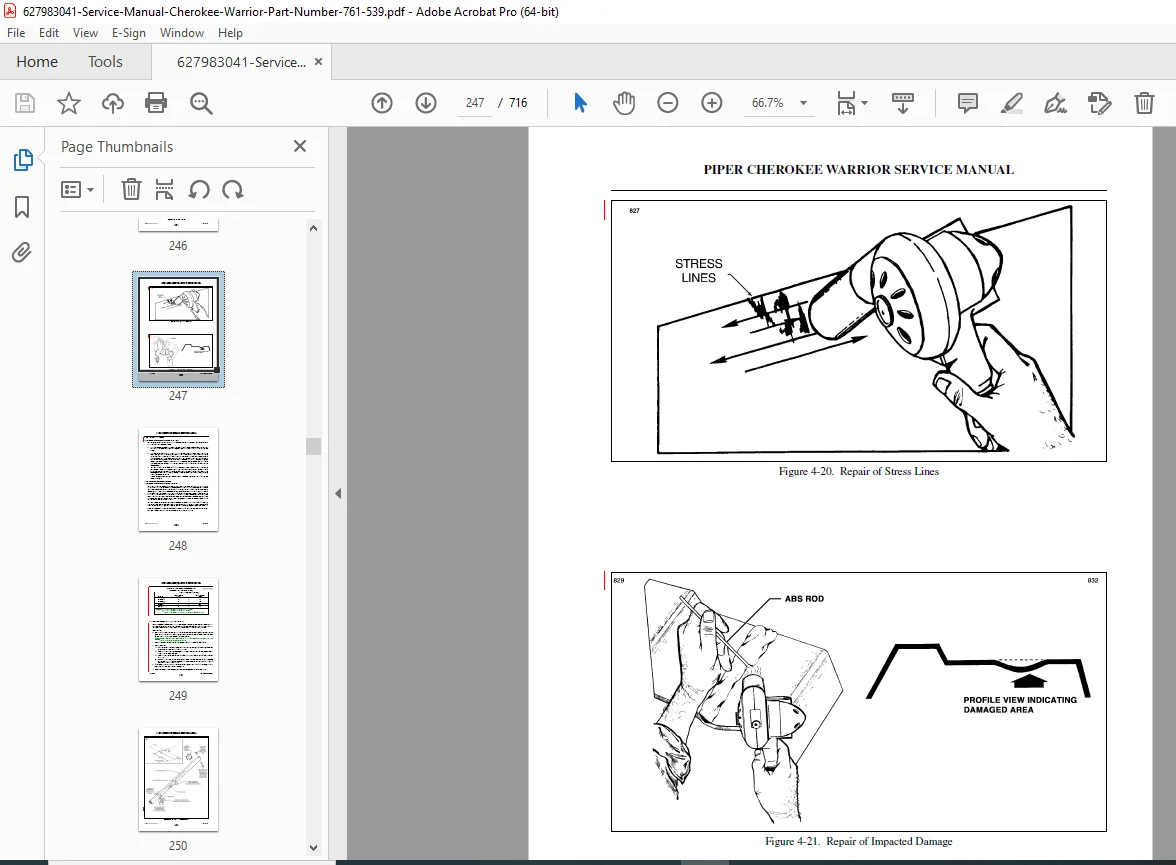Open the Edit menu
Image resolution: width=1176 pixels, height=865 pixels.
click(49, 33)
